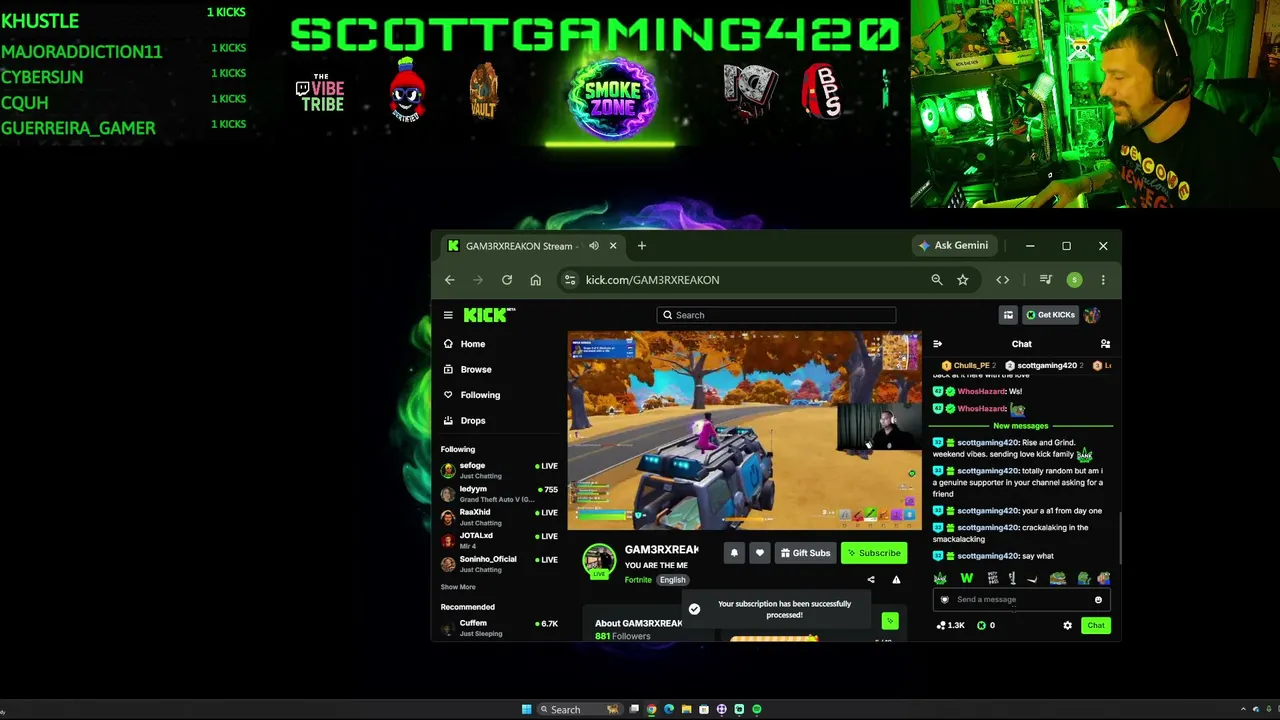Viewport: 1280px width, 720px height.
Task: Open the Windows Start menu
Action: (x=527, y=710)
